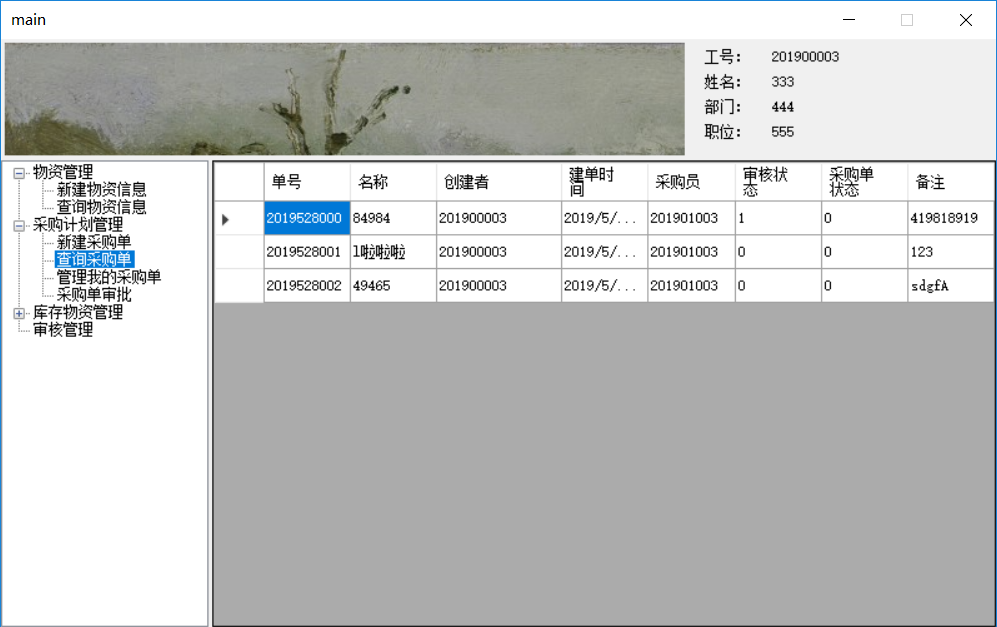Minimize the main window
This screenshot has height=627, width=997.
(x=848, y=20)
